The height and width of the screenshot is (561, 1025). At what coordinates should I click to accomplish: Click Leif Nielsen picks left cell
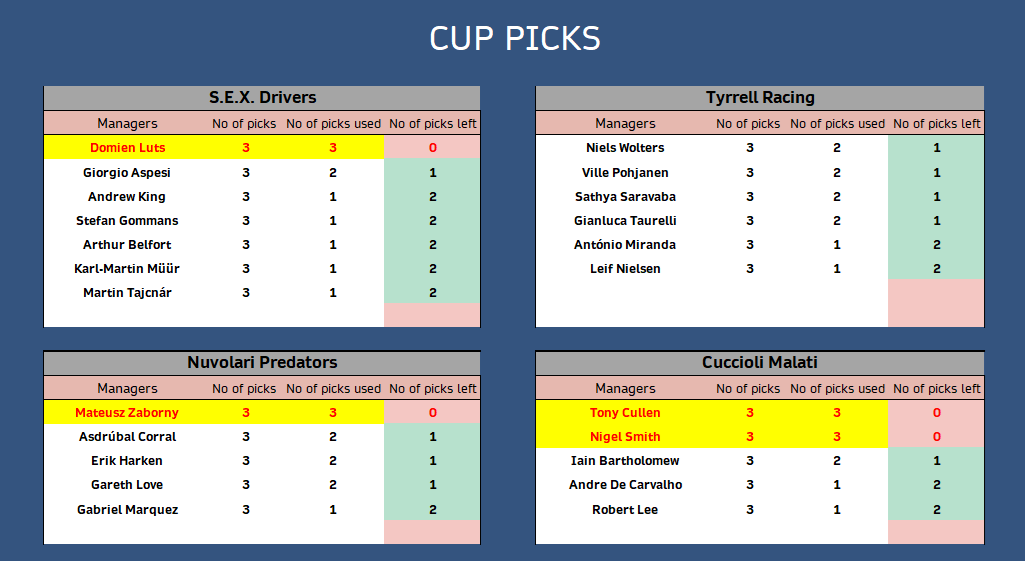pyautogui.click(x=936, y=269)
